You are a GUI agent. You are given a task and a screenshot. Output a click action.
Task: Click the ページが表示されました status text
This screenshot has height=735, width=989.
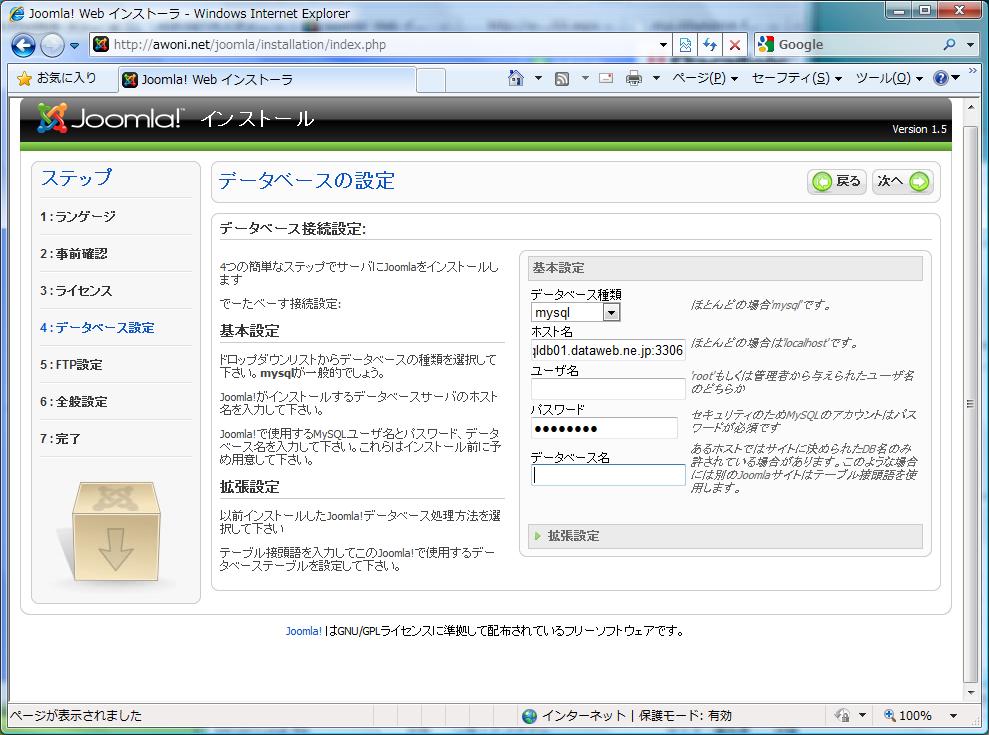(x=76, y=715)
